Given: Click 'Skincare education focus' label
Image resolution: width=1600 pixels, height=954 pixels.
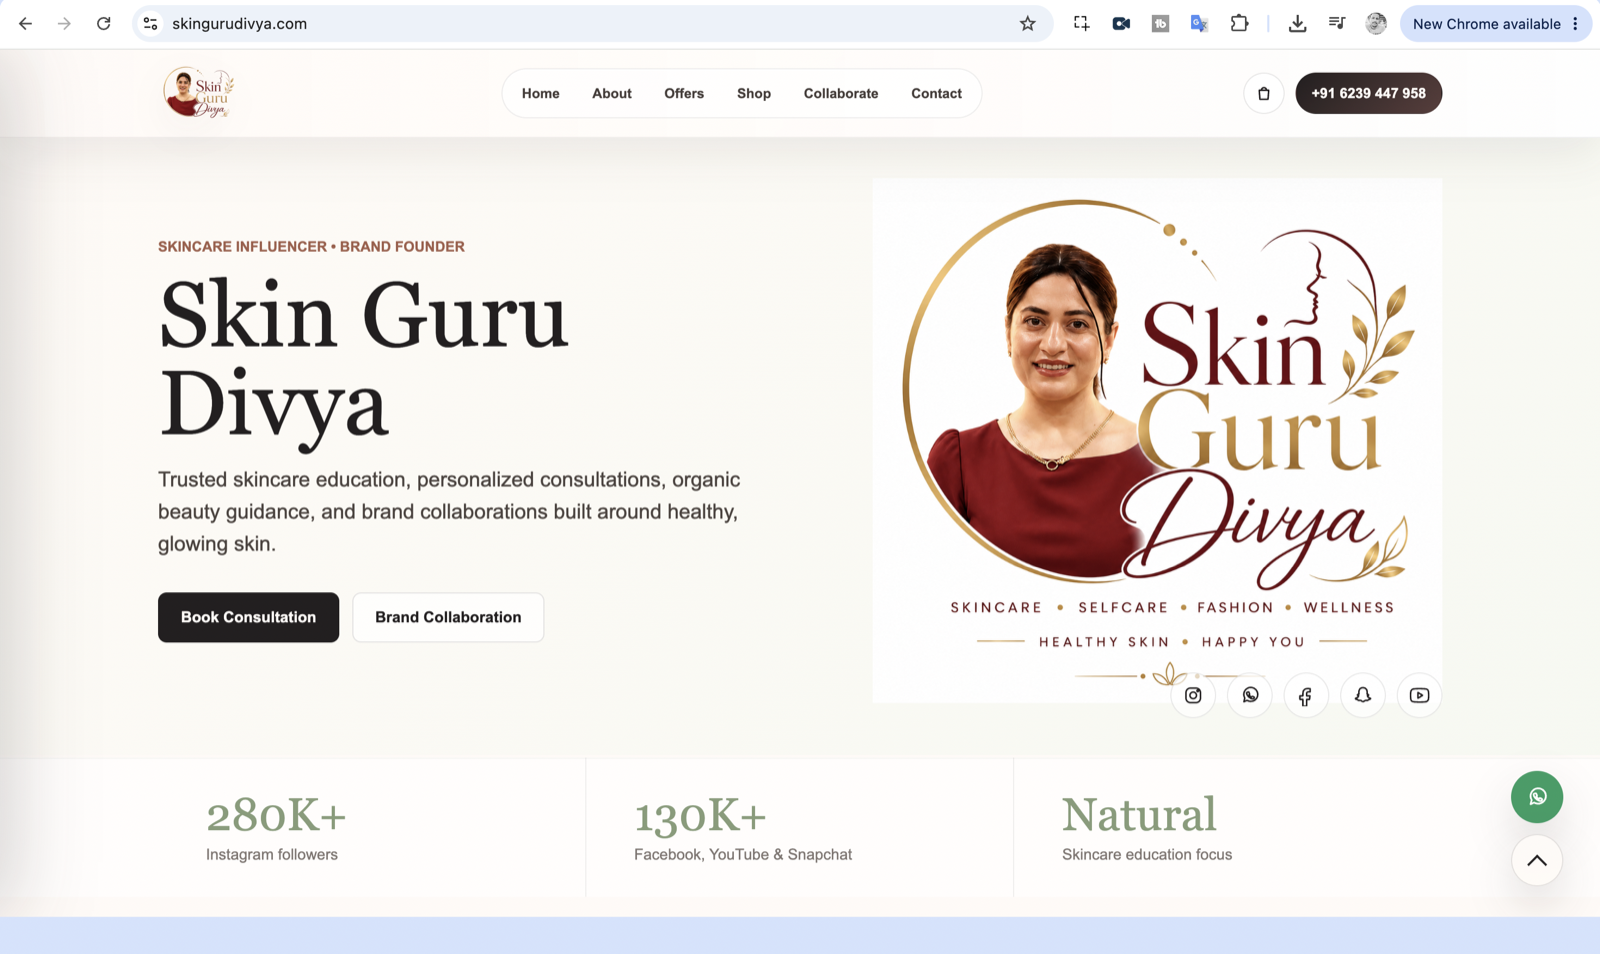Looking at the screenshot, I should (x=1147, y=854).
